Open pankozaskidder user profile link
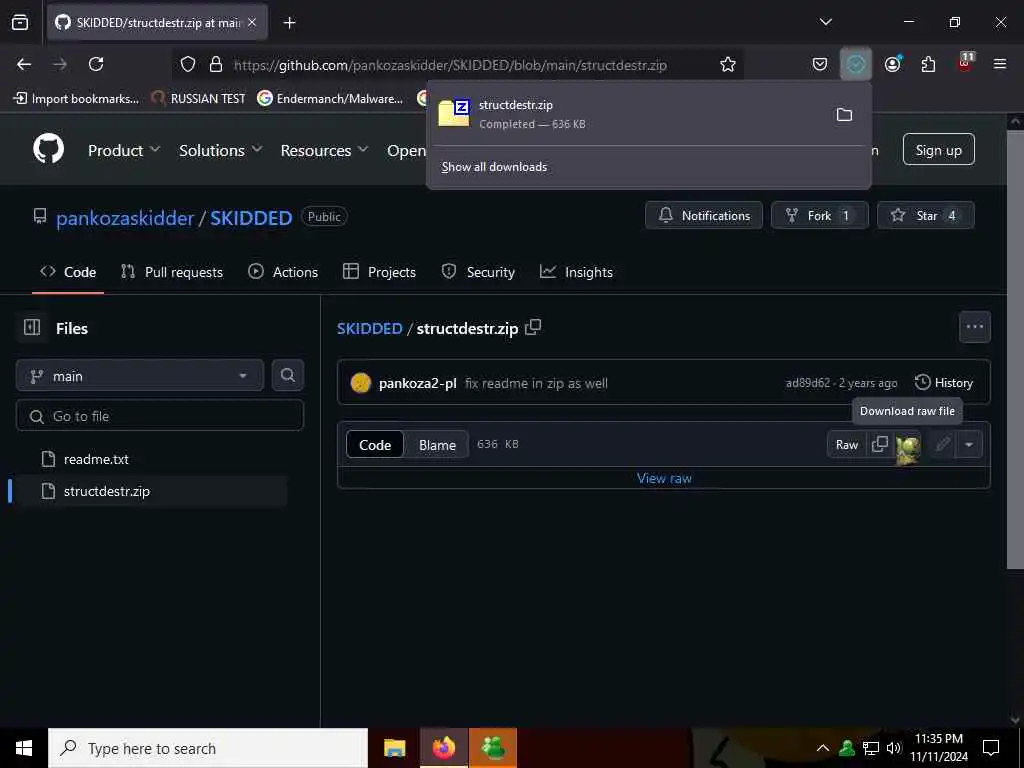1024x768 pixels. (125, 217)
